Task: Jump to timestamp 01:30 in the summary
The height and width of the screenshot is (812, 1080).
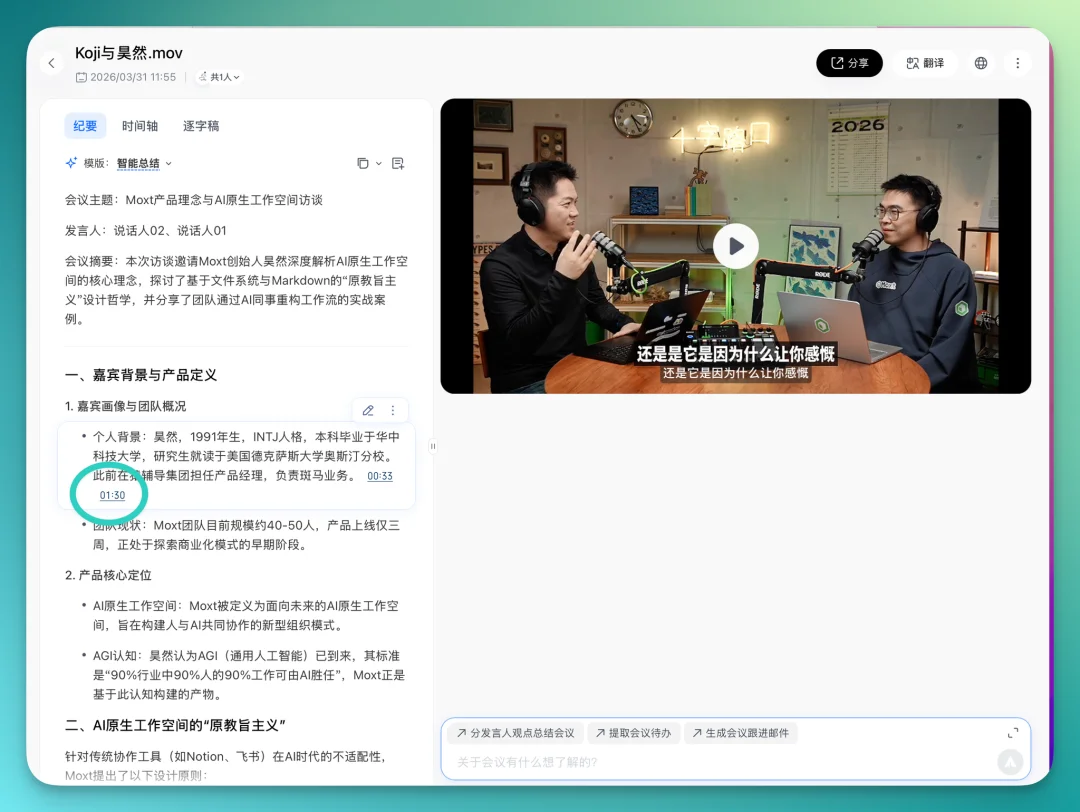Action: coord(112,494)
